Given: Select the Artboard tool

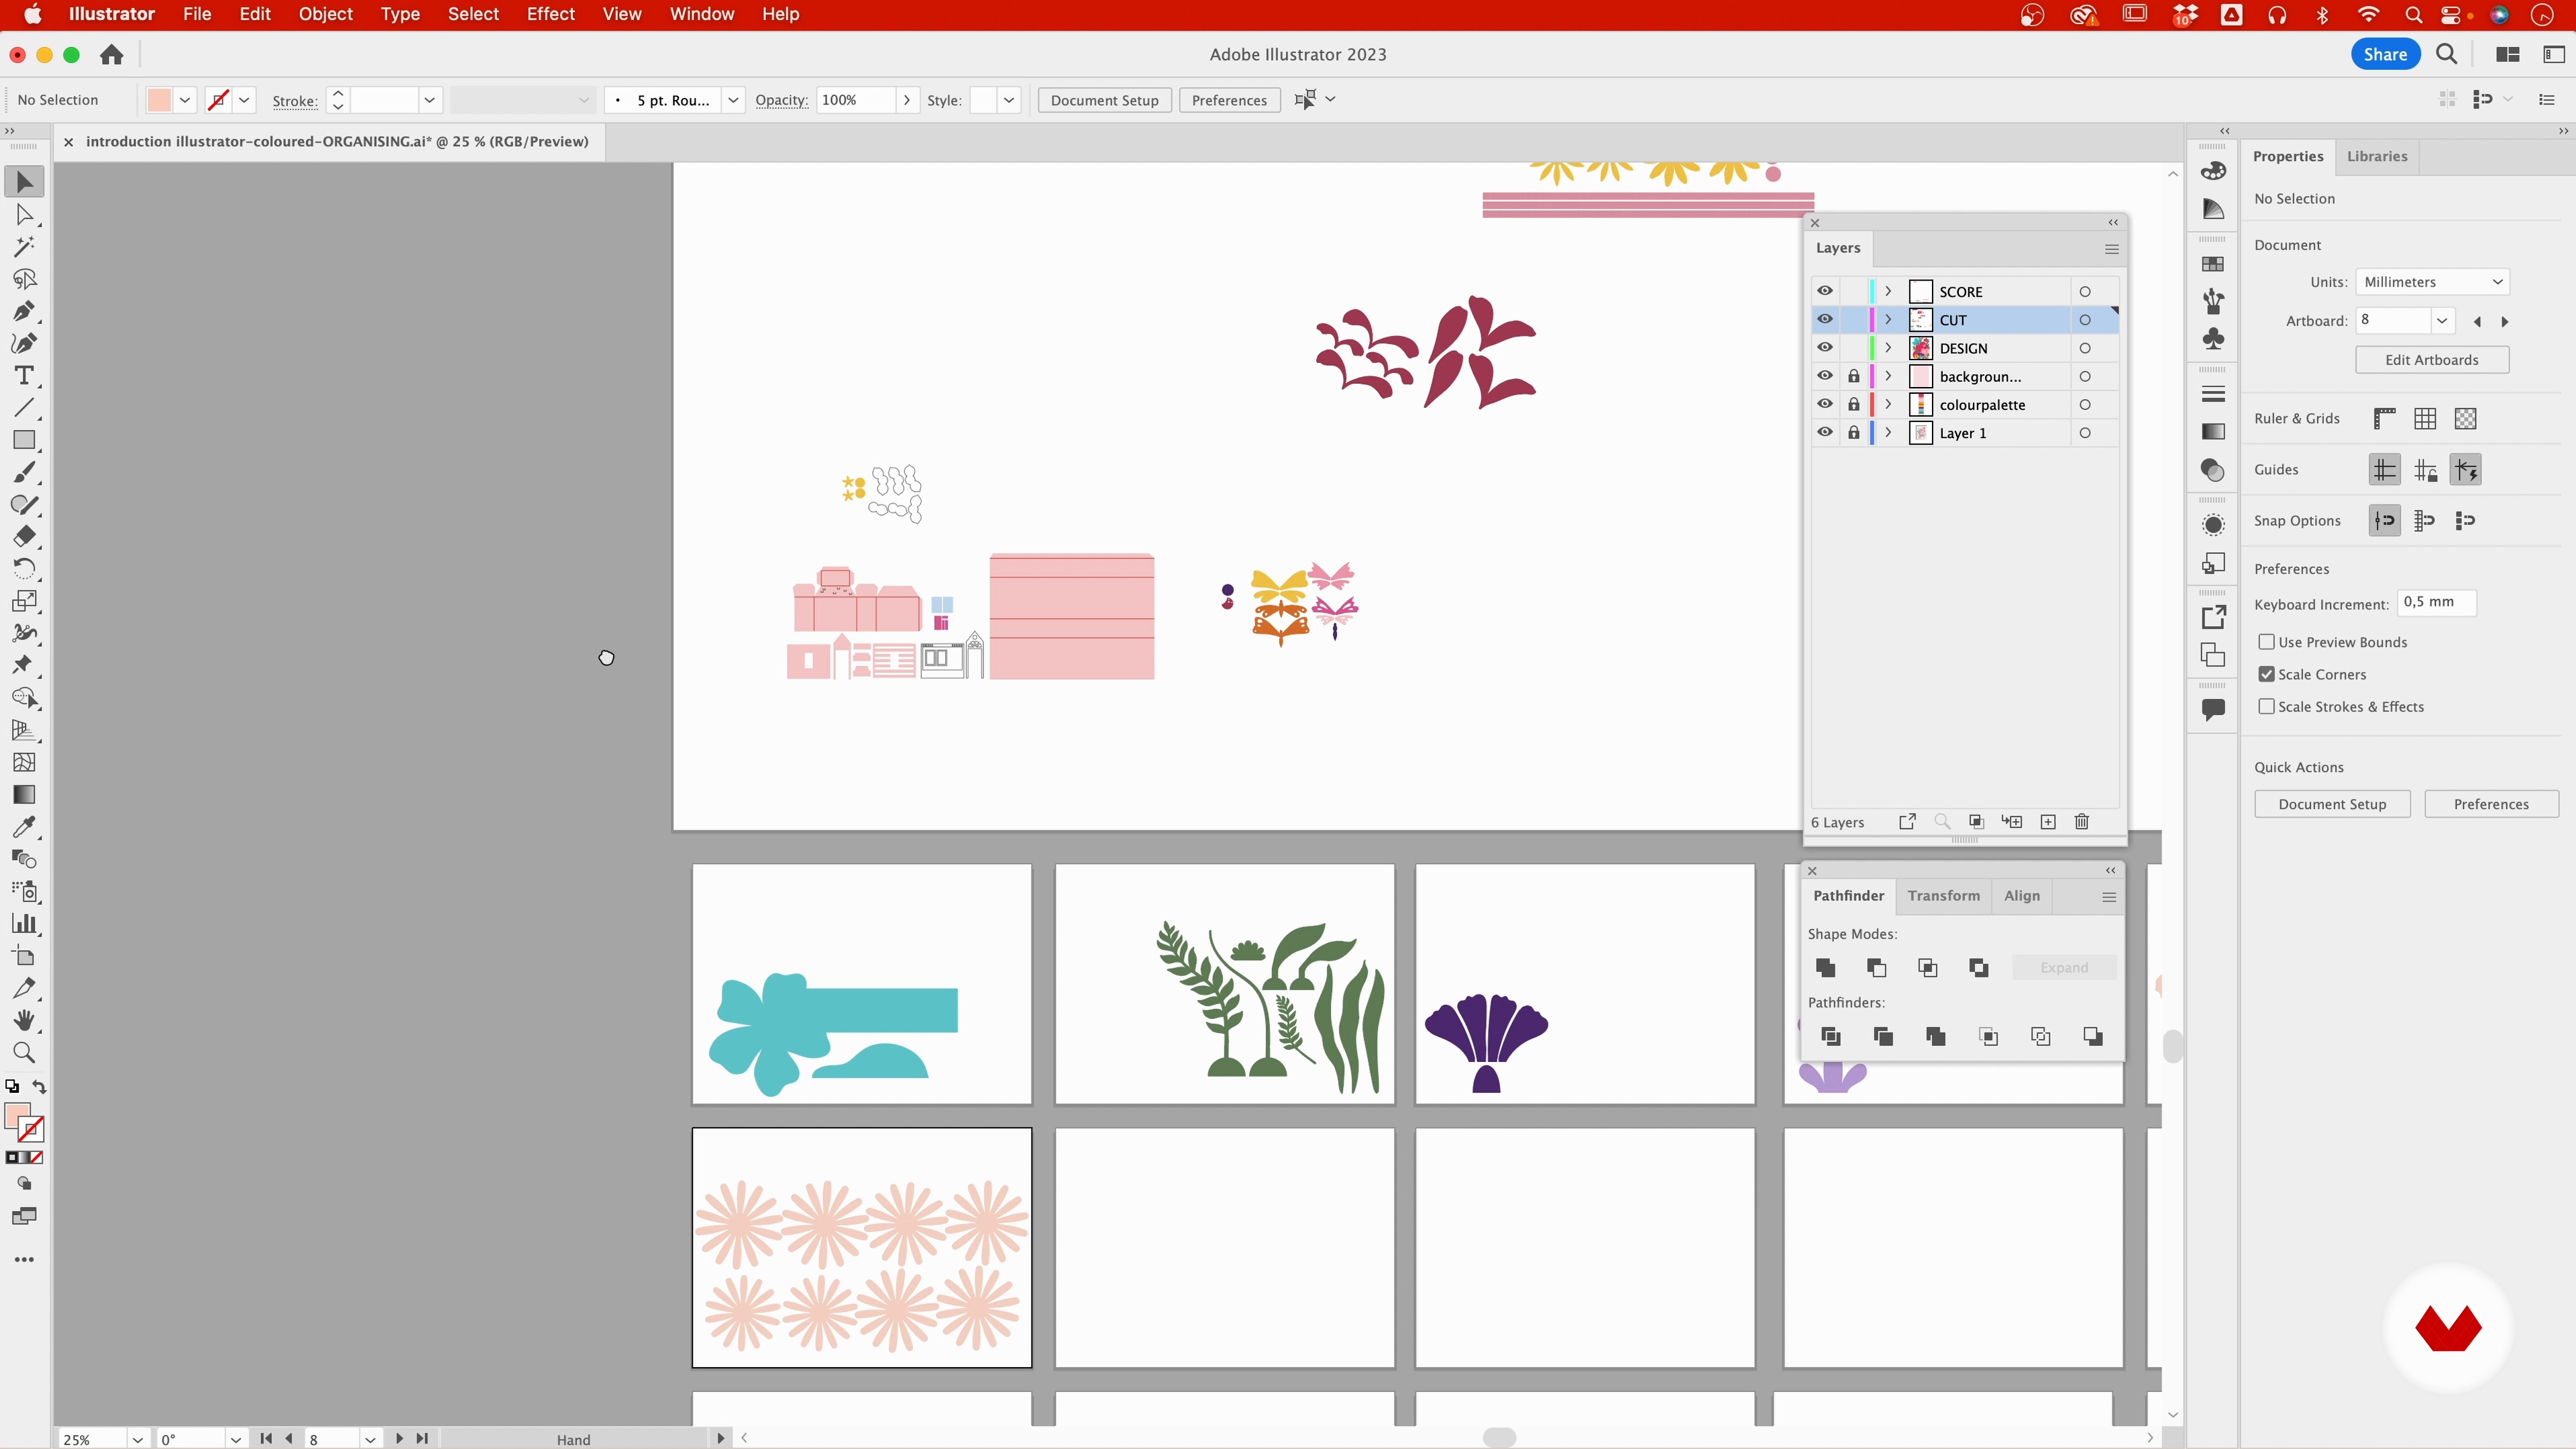Looking at the screenshot, I should pos(24,956).
